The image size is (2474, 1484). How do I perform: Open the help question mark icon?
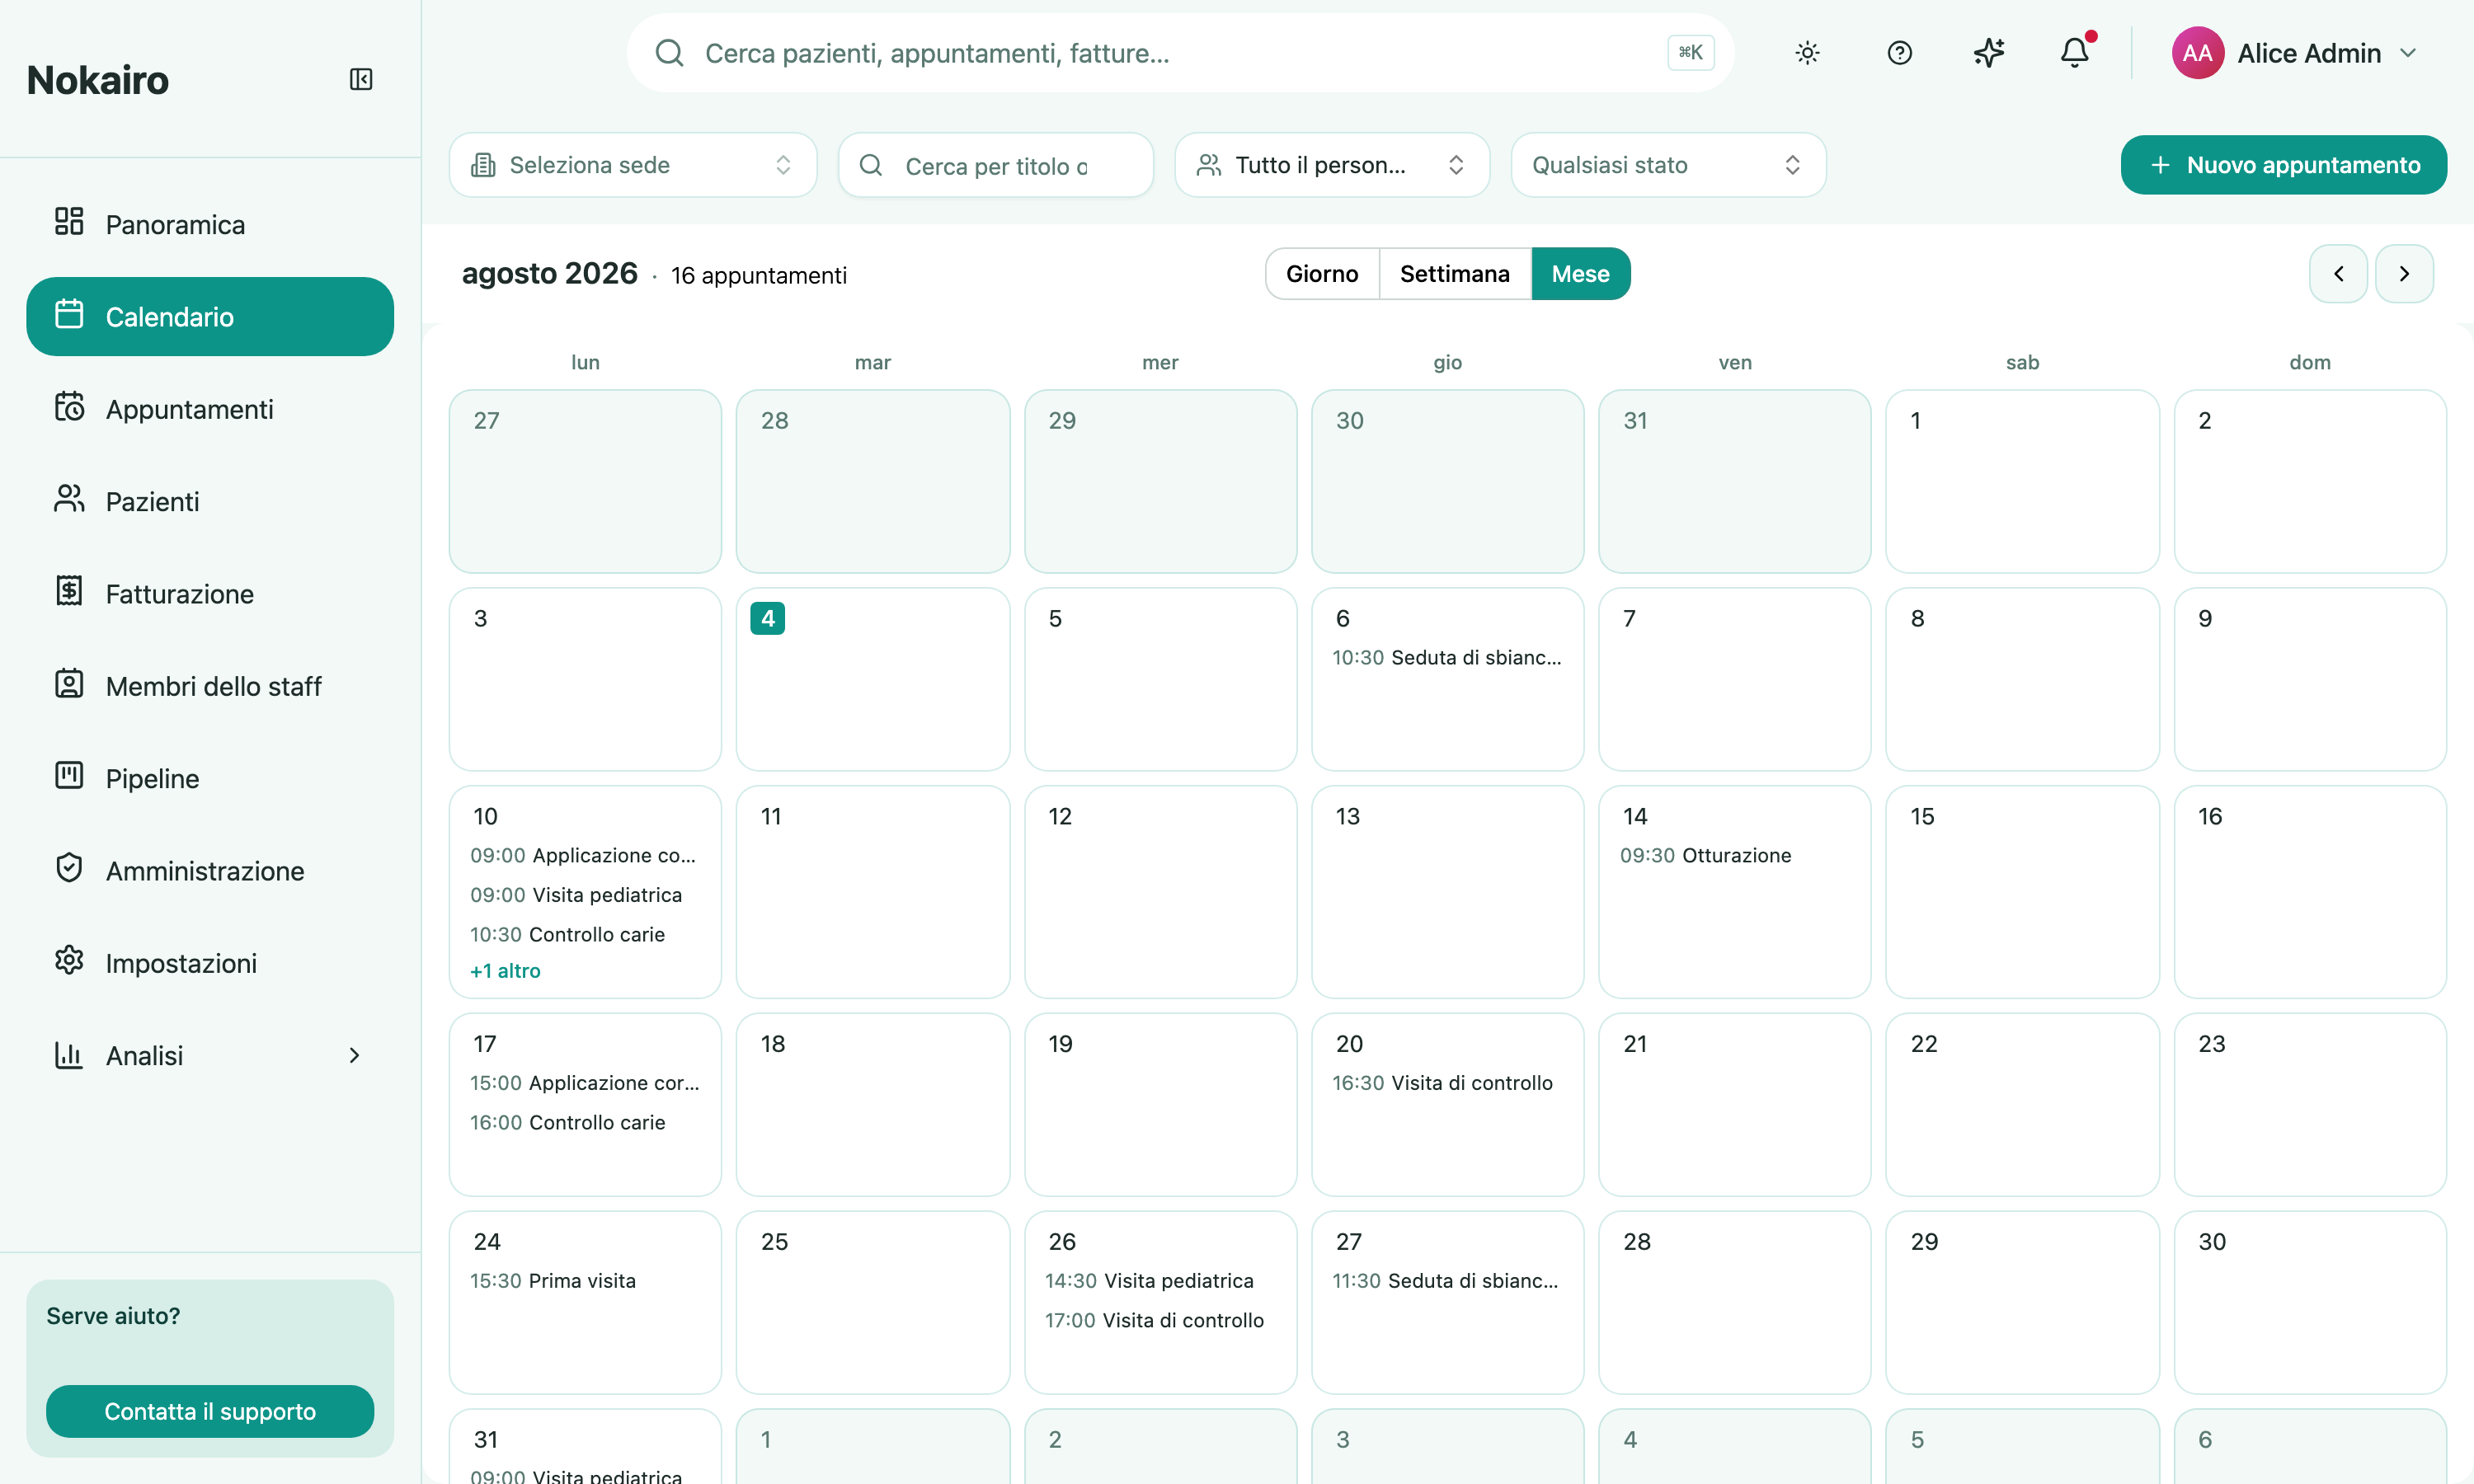[1899, 53]
